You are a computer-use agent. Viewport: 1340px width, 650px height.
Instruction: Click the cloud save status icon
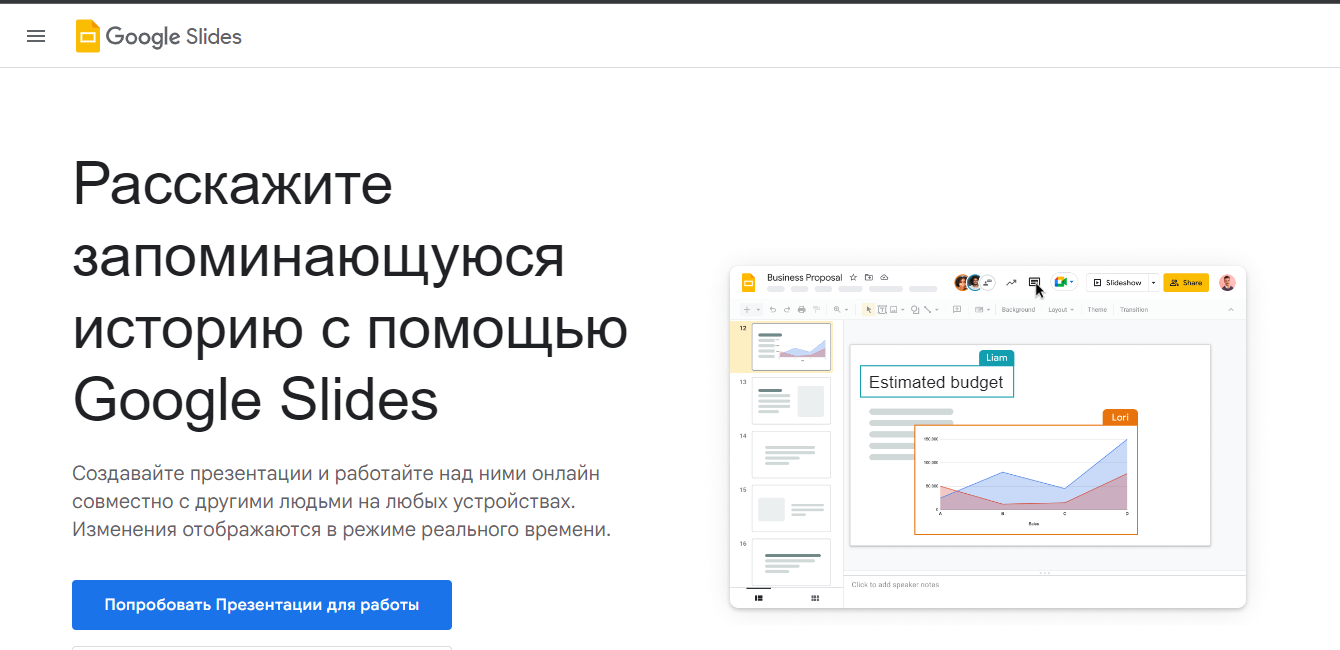pos(884,277)
